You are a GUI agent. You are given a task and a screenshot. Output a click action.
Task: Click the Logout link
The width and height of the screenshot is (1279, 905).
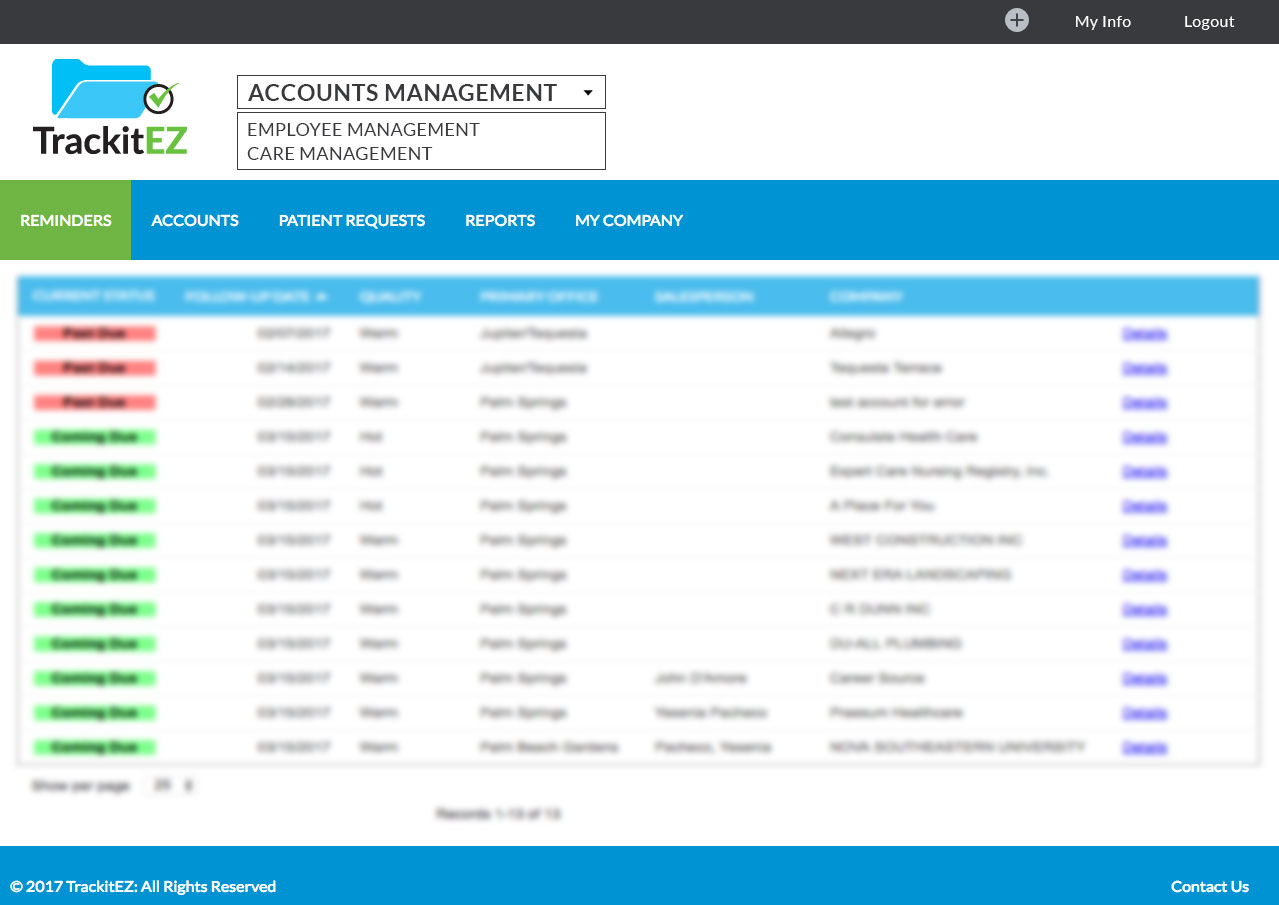1209,22
